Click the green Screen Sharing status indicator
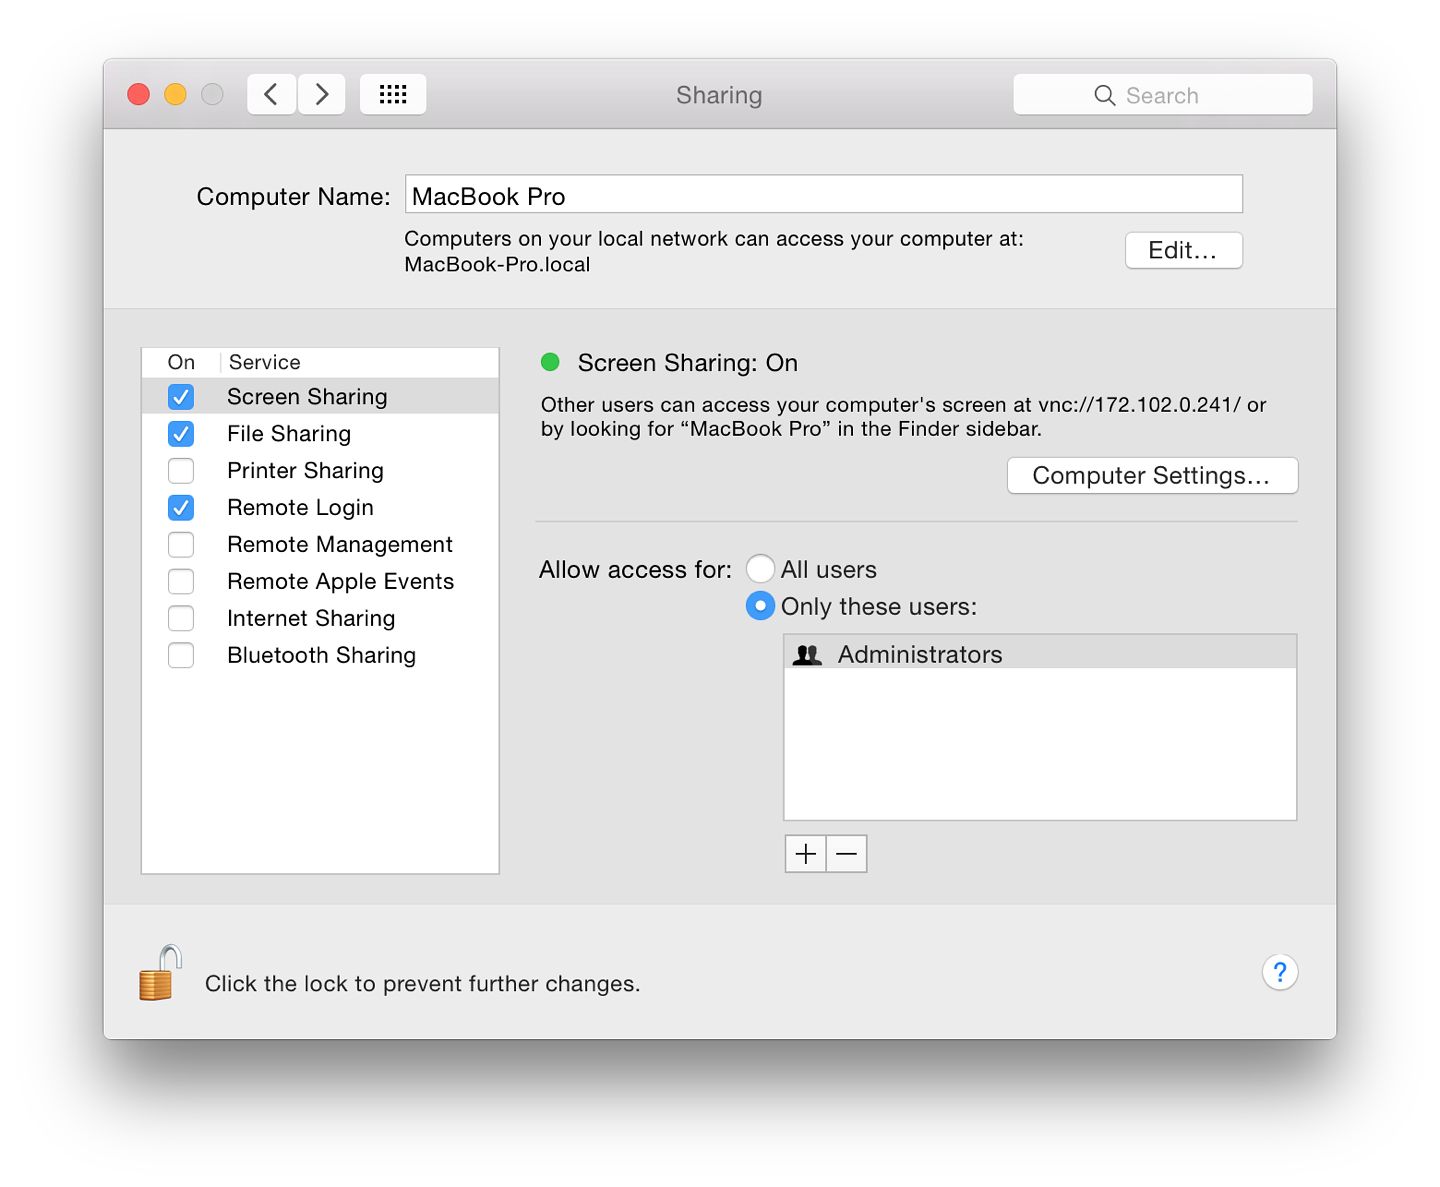This screenshot has width=1440, height=1187. click(x=550, y=362)
